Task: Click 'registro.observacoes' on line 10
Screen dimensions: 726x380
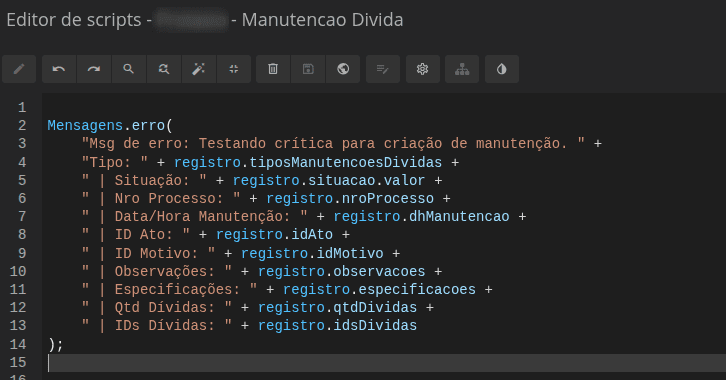Action: point(341,272)
